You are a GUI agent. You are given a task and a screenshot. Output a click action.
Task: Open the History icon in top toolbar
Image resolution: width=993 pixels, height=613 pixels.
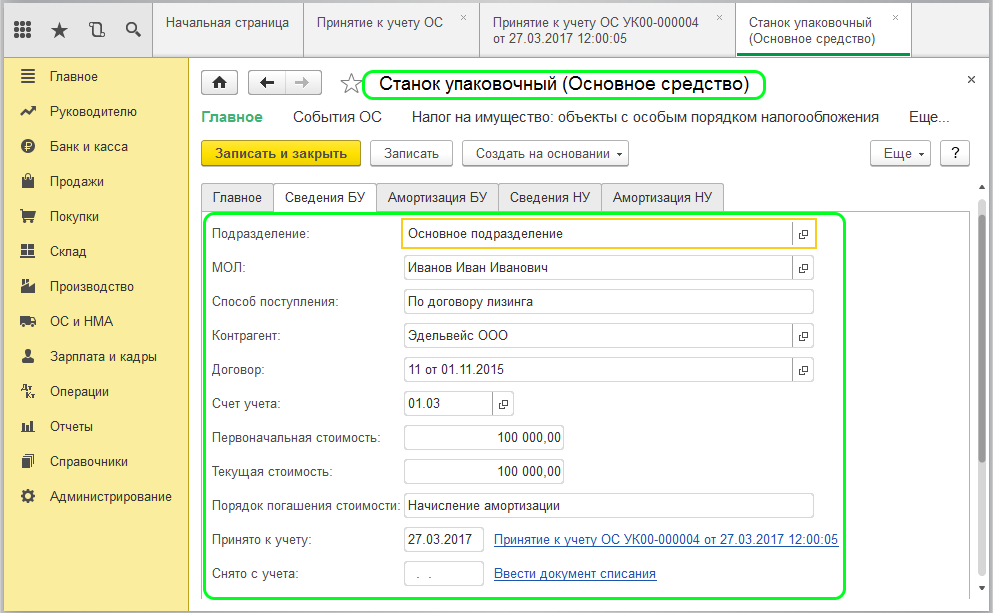coord(96,29)
